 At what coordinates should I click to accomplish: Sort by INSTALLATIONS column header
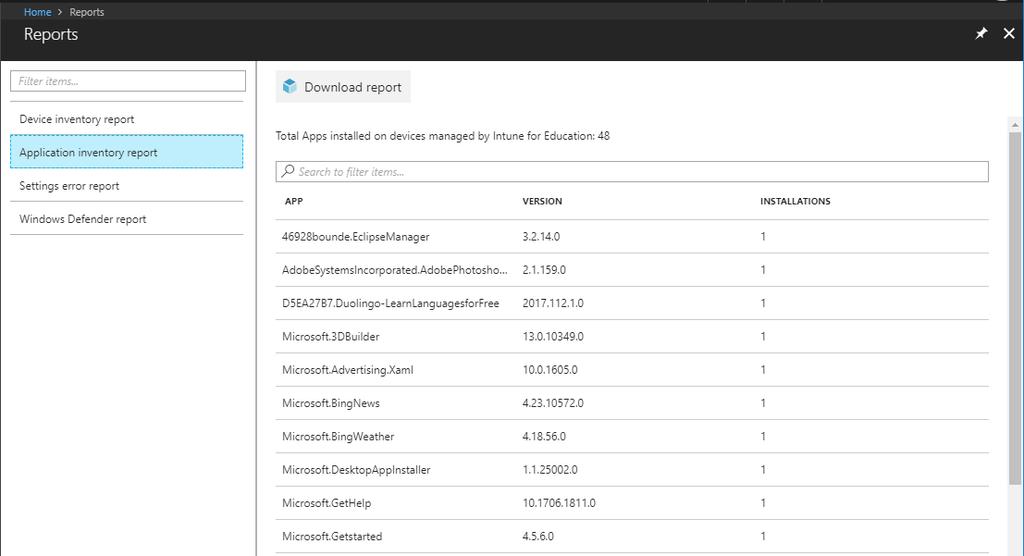click(795, 201)
